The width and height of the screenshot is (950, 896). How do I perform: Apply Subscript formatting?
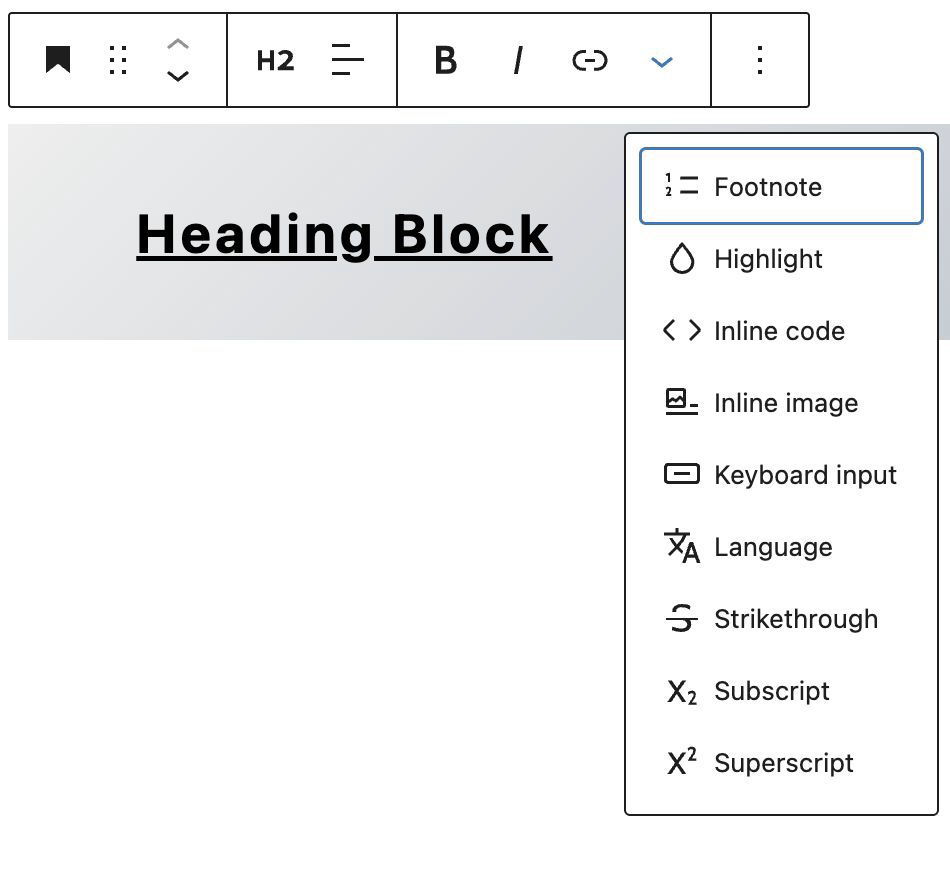pyautogui.click(x=781, y=691)
